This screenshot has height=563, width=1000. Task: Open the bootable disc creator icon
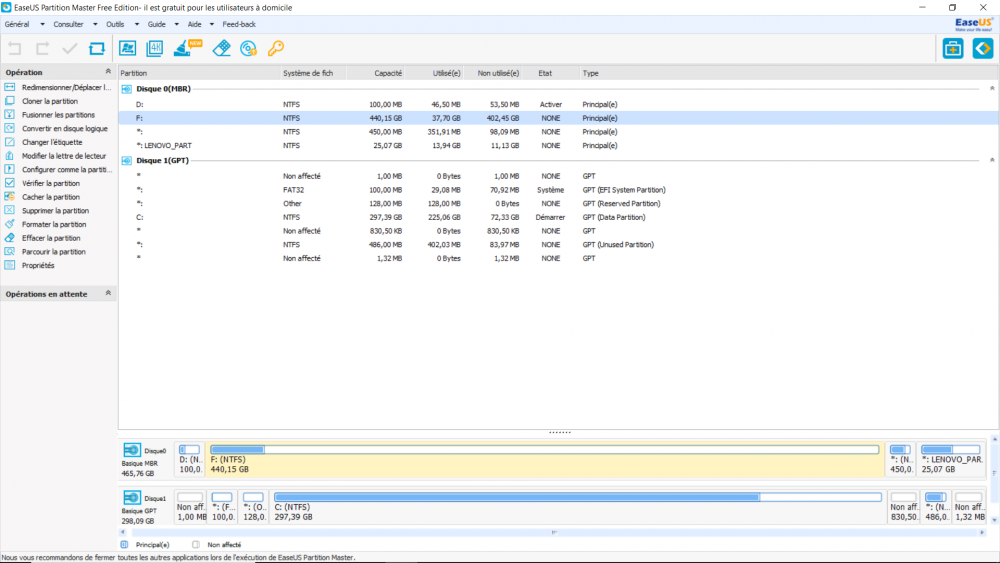click(x=248, y=48)
